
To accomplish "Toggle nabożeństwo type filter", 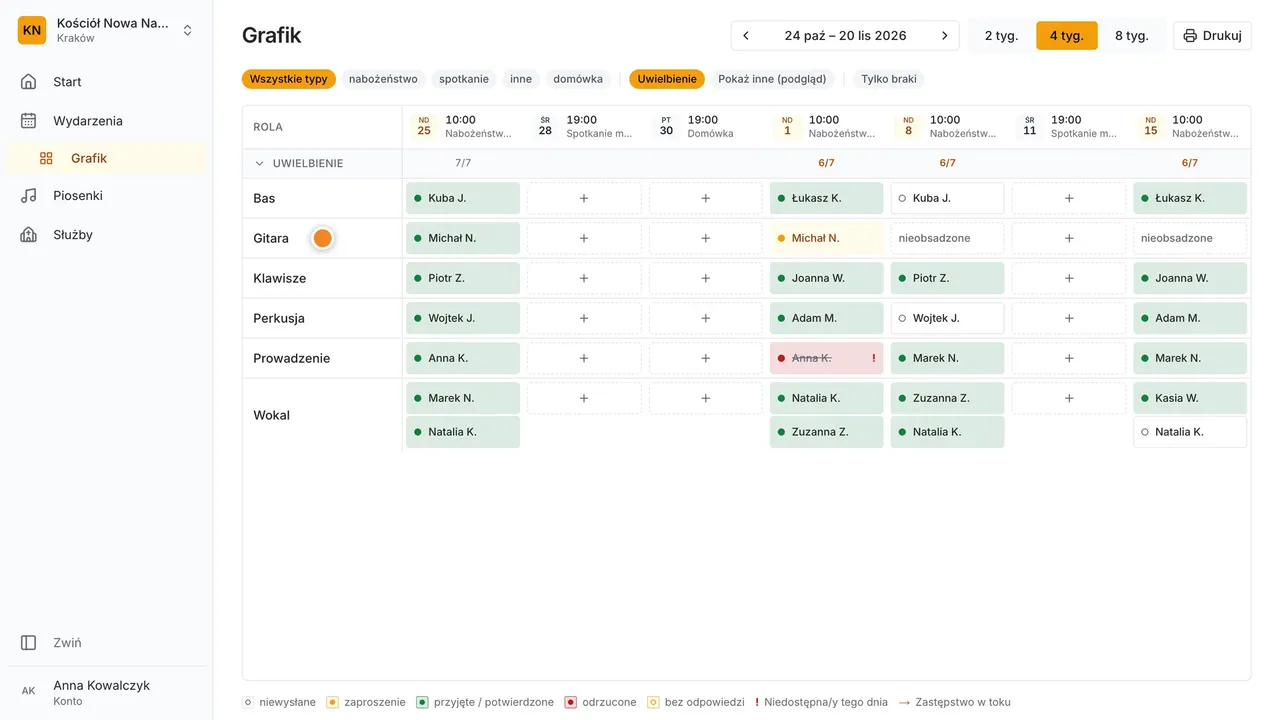I will point(383,79).
